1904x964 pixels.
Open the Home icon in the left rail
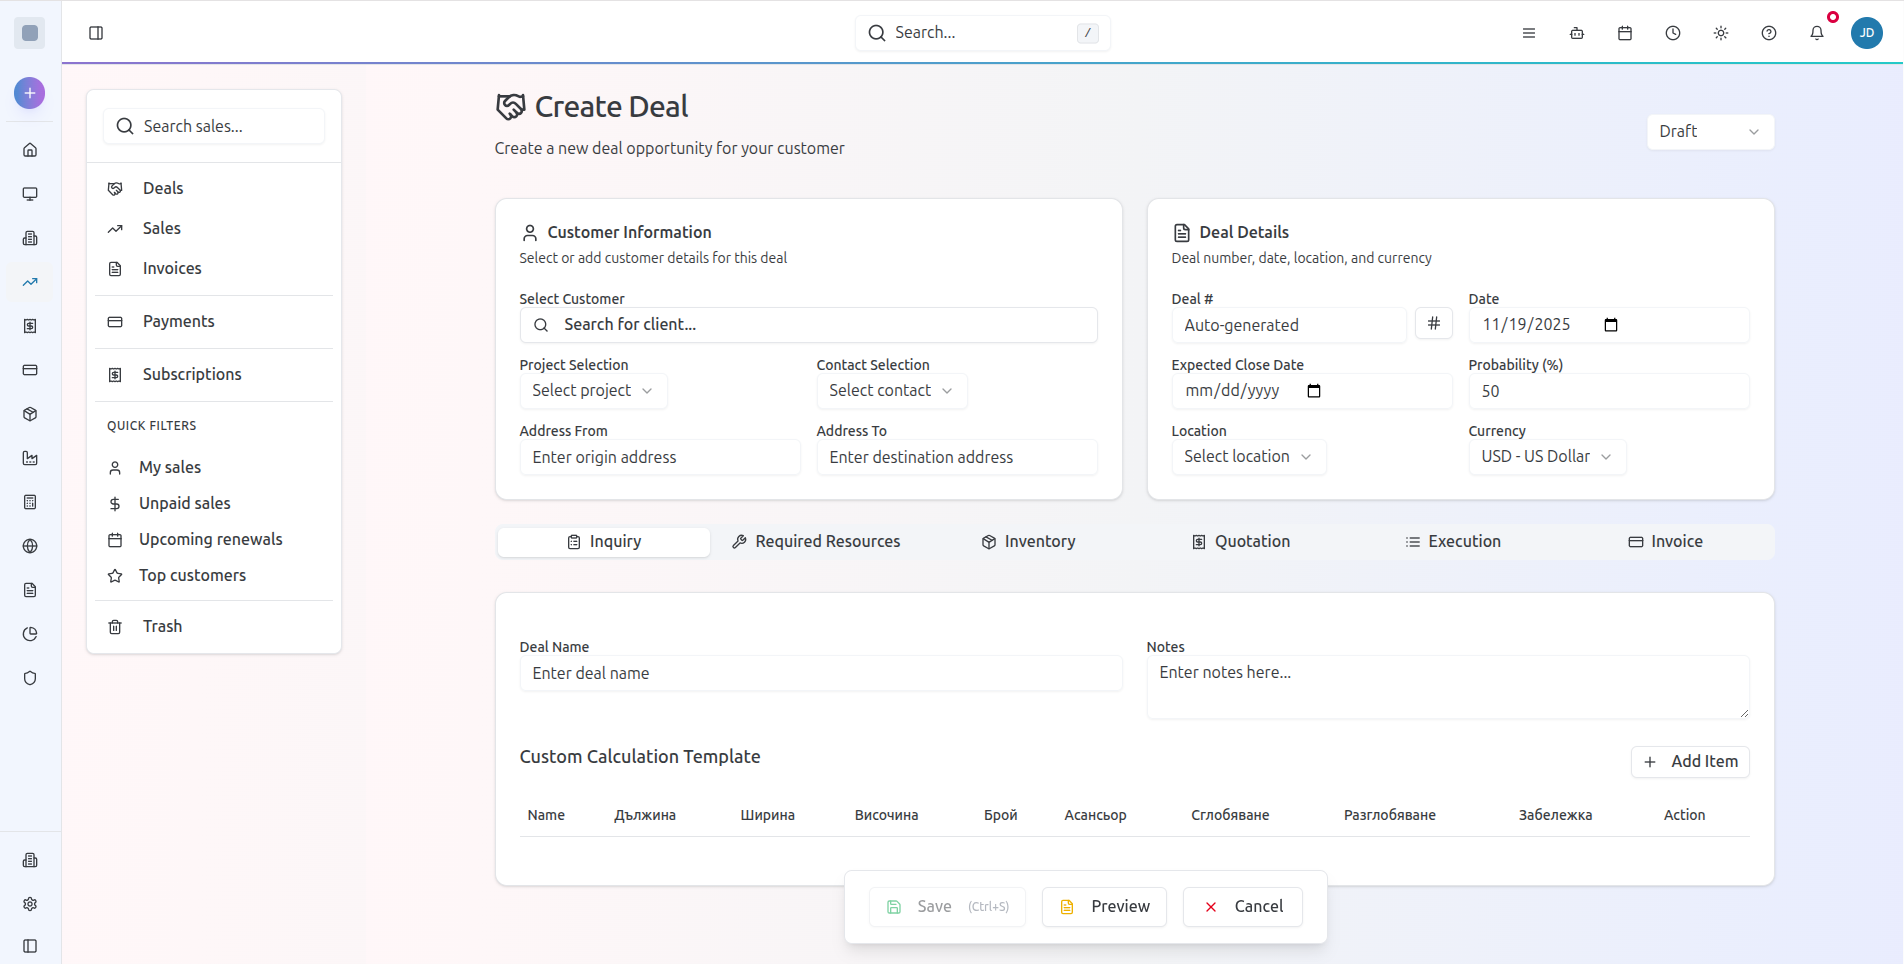click(x=30, y=149)
